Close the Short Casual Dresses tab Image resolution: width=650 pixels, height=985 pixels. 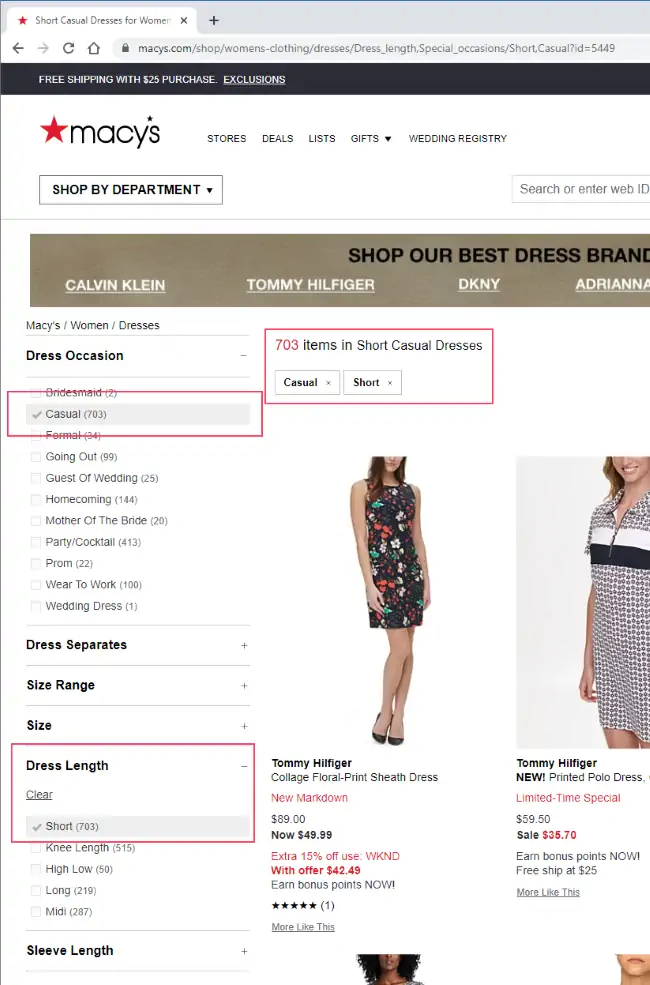coord(183,20)
